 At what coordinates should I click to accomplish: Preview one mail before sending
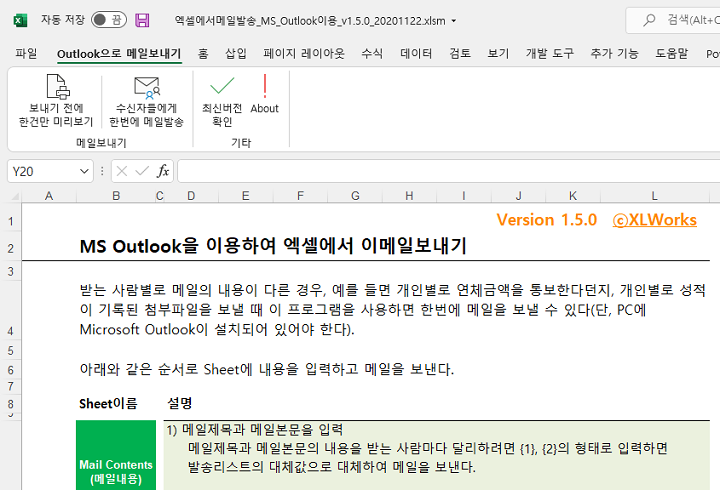pos(55,100)
